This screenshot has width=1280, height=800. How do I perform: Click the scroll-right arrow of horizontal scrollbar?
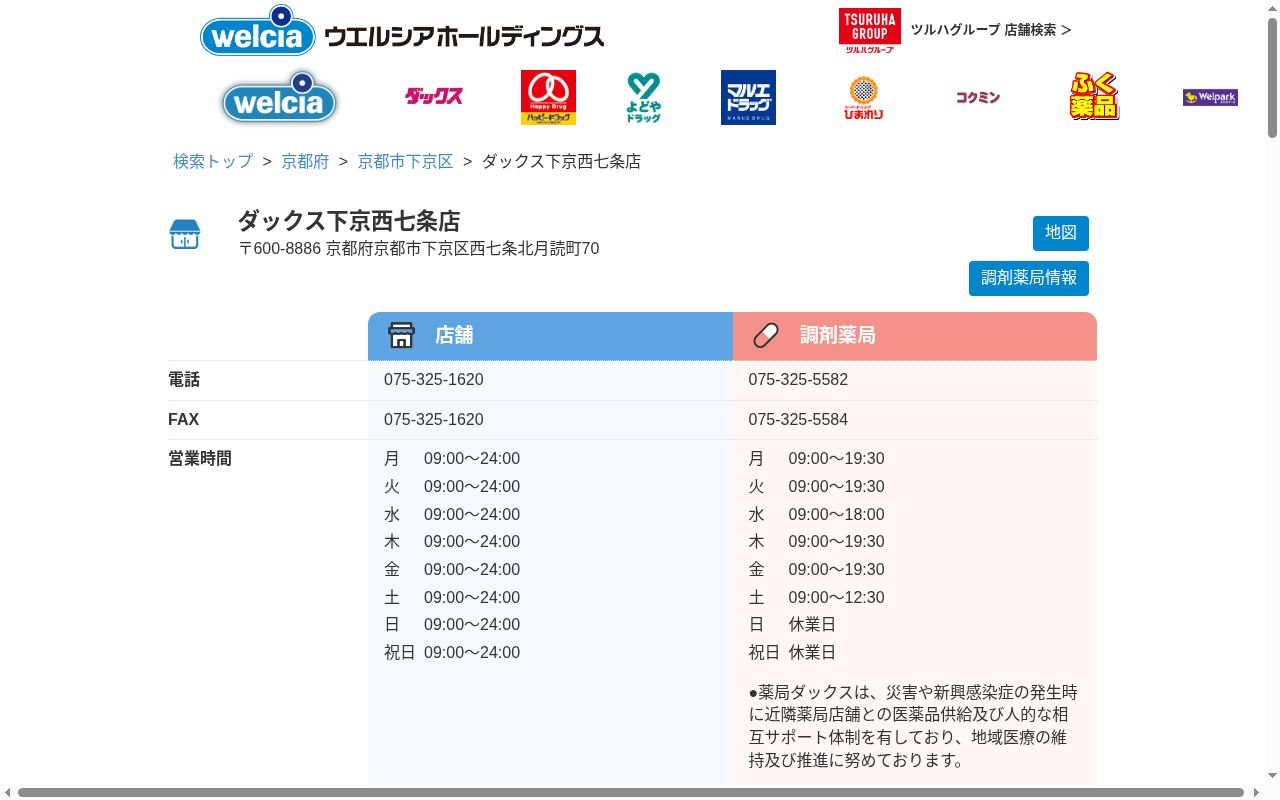tap(1256, 792)
